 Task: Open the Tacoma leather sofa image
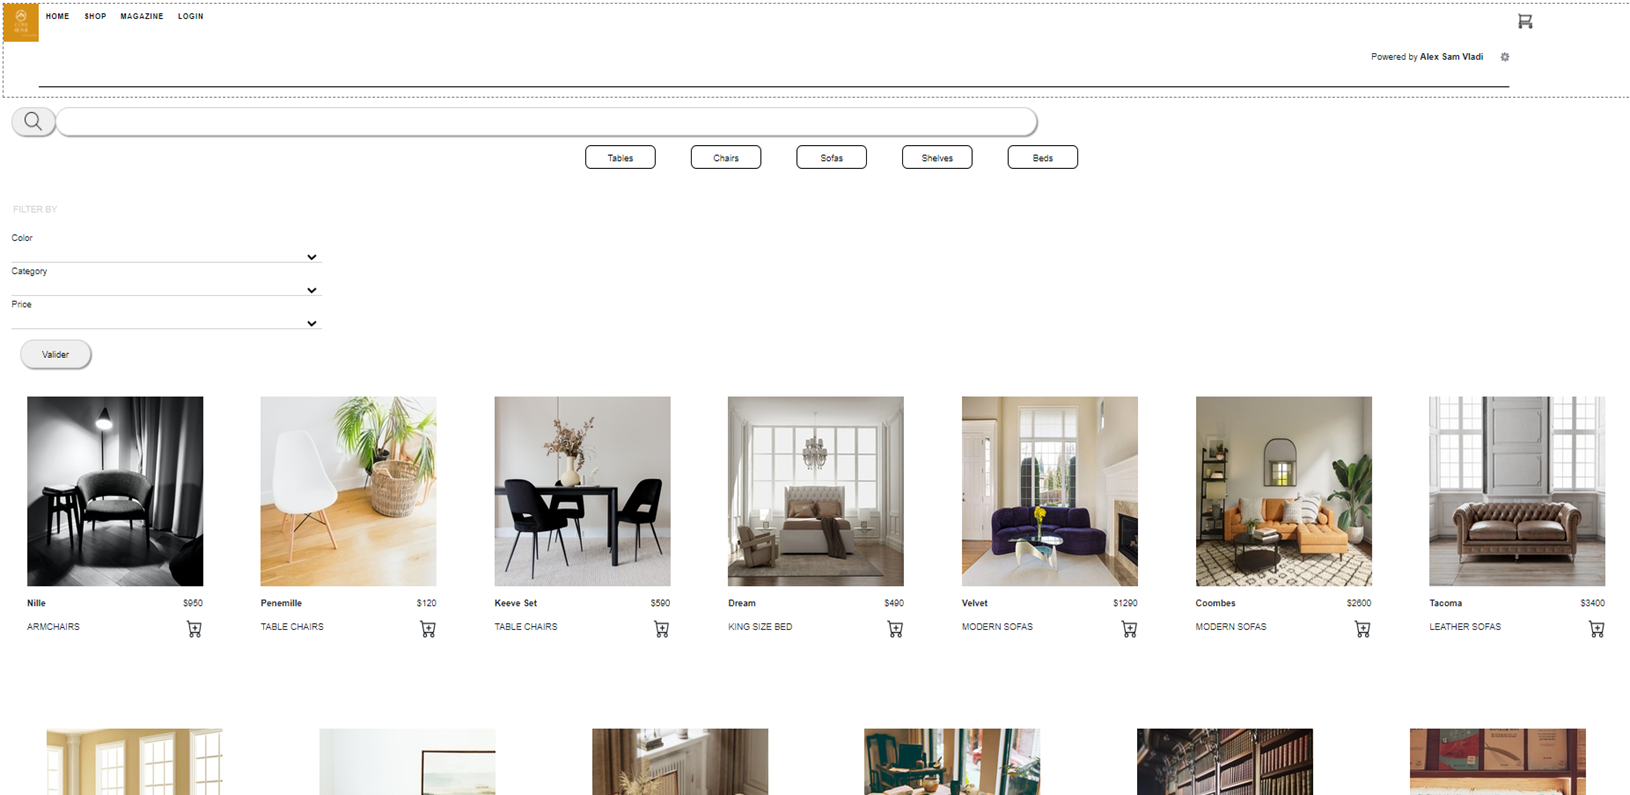point(1517,491)
